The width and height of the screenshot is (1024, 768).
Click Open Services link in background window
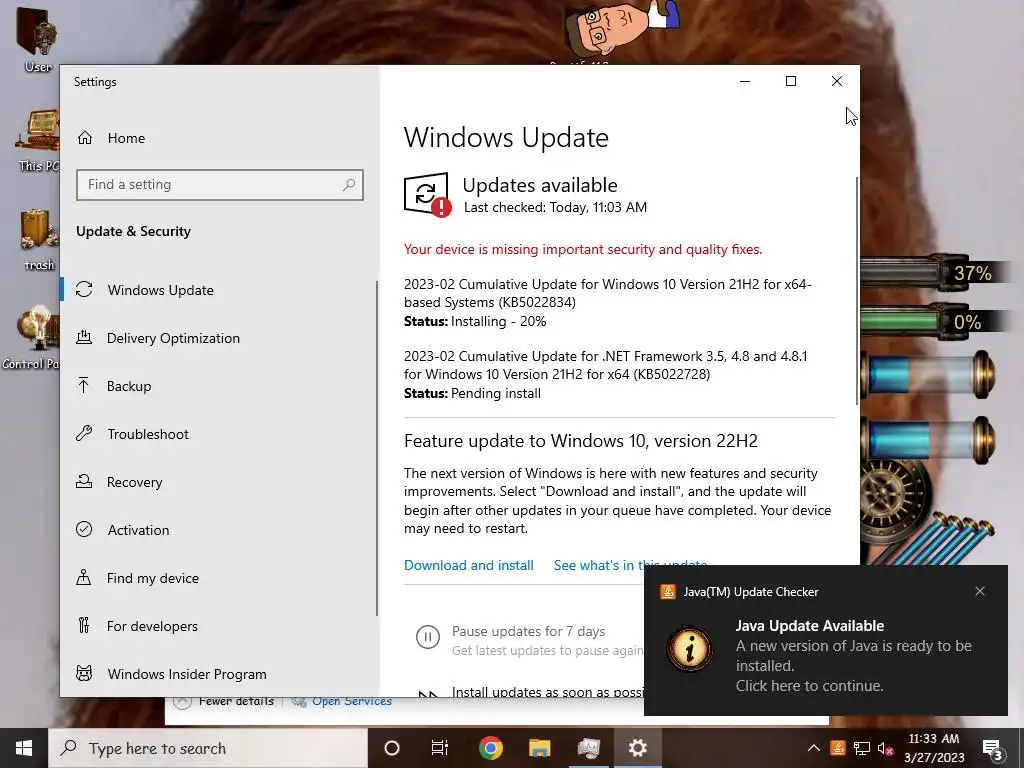[x=351, y=701]
